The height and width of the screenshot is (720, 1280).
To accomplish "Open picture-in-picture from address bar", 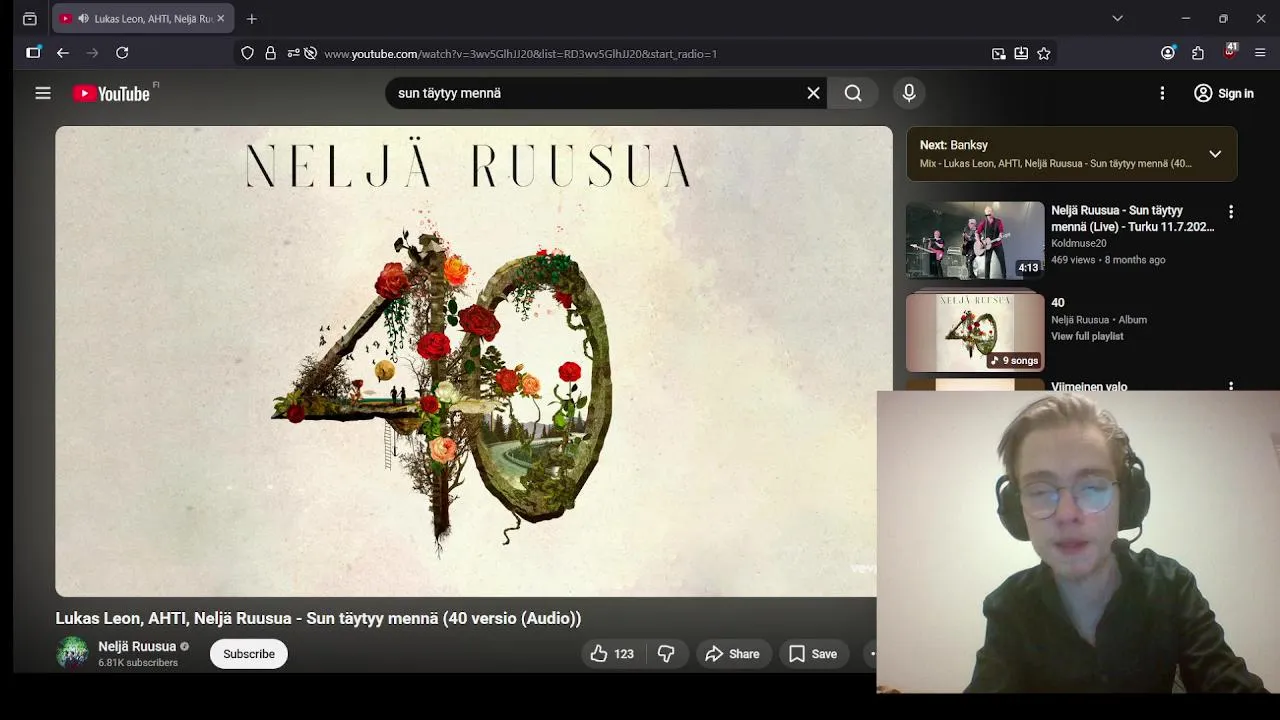I will pos(999,53).
